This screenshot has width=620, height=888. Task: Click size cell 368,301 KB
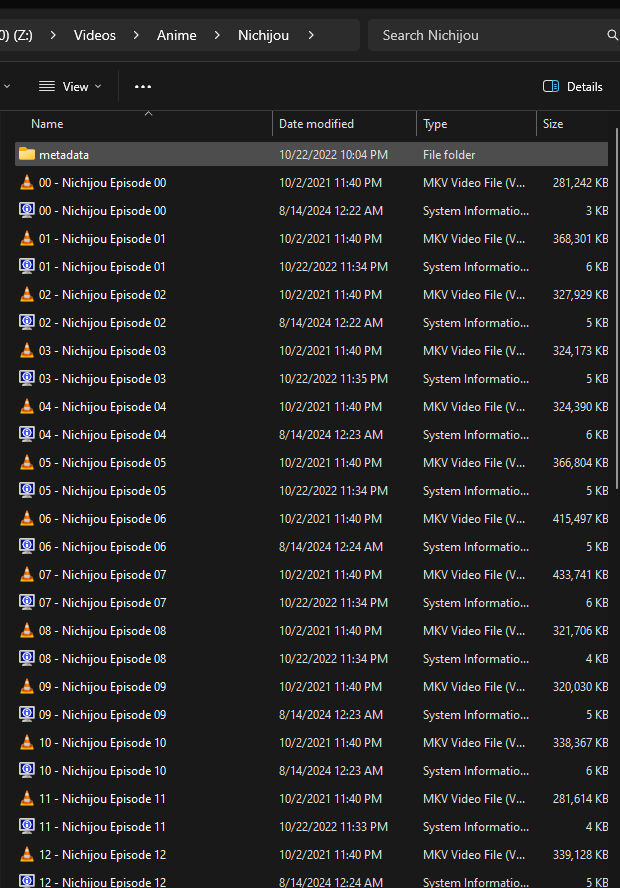point(580,238)
